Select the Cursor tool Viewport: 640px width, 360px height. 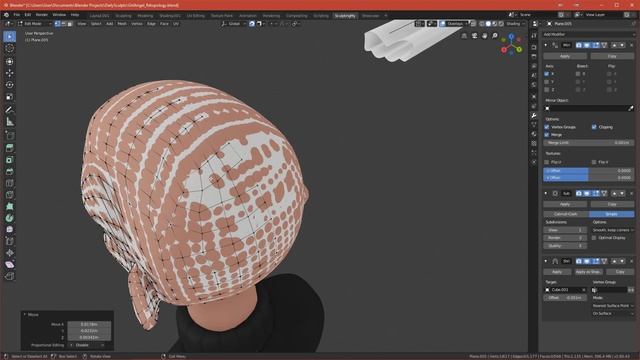coord(10,49)
